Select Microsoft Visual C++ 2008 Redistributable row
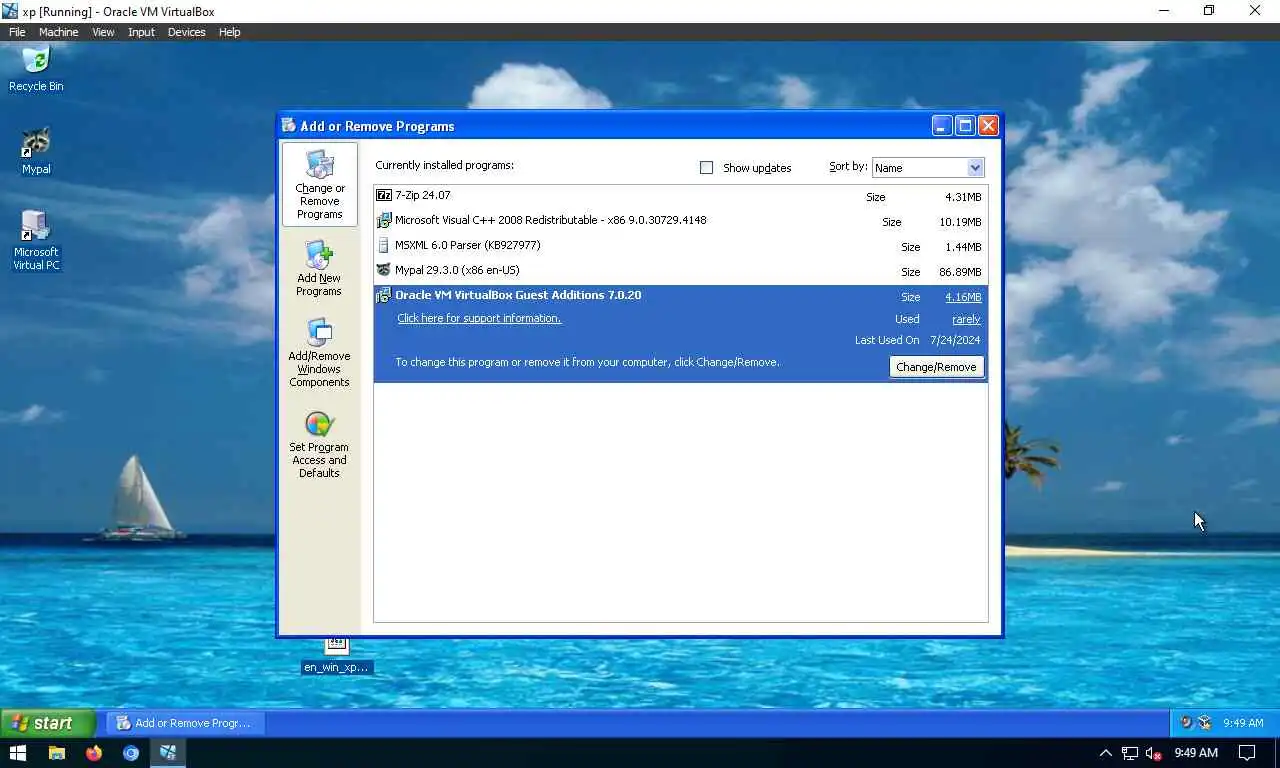 680,221
